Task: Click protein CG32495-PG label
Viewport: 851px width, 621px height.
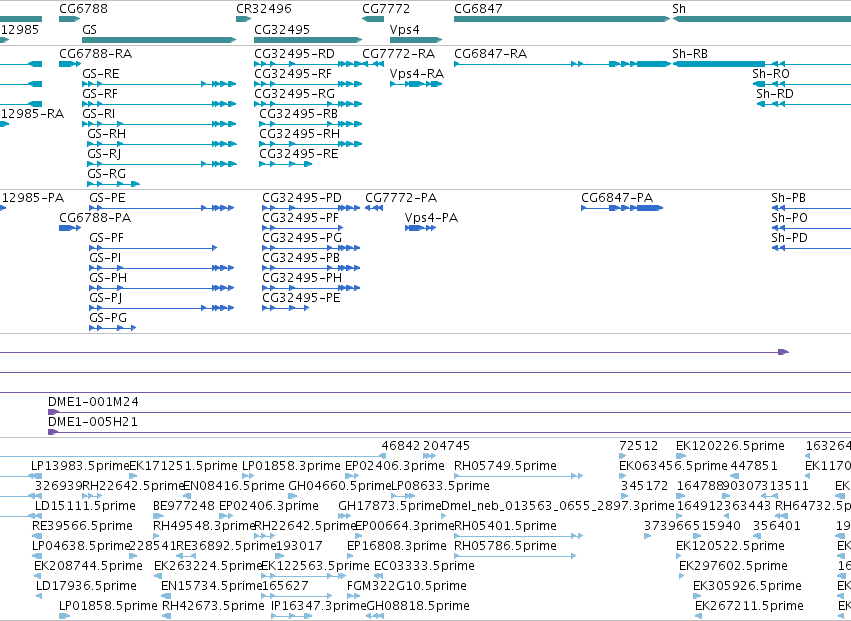Action: pyautogui.click(x=302, y=238)
